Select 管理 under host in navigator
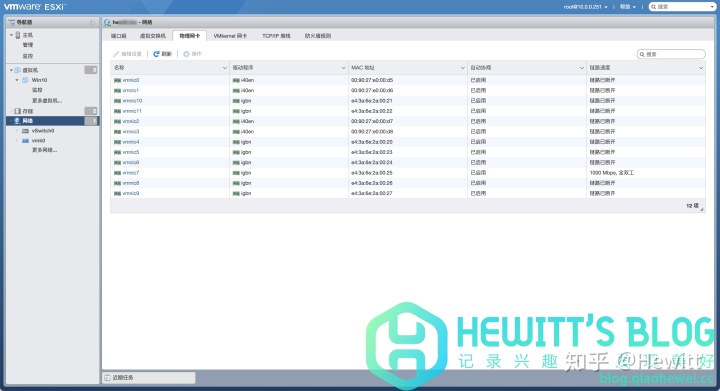Screen dimensions: 720x391 28,45
